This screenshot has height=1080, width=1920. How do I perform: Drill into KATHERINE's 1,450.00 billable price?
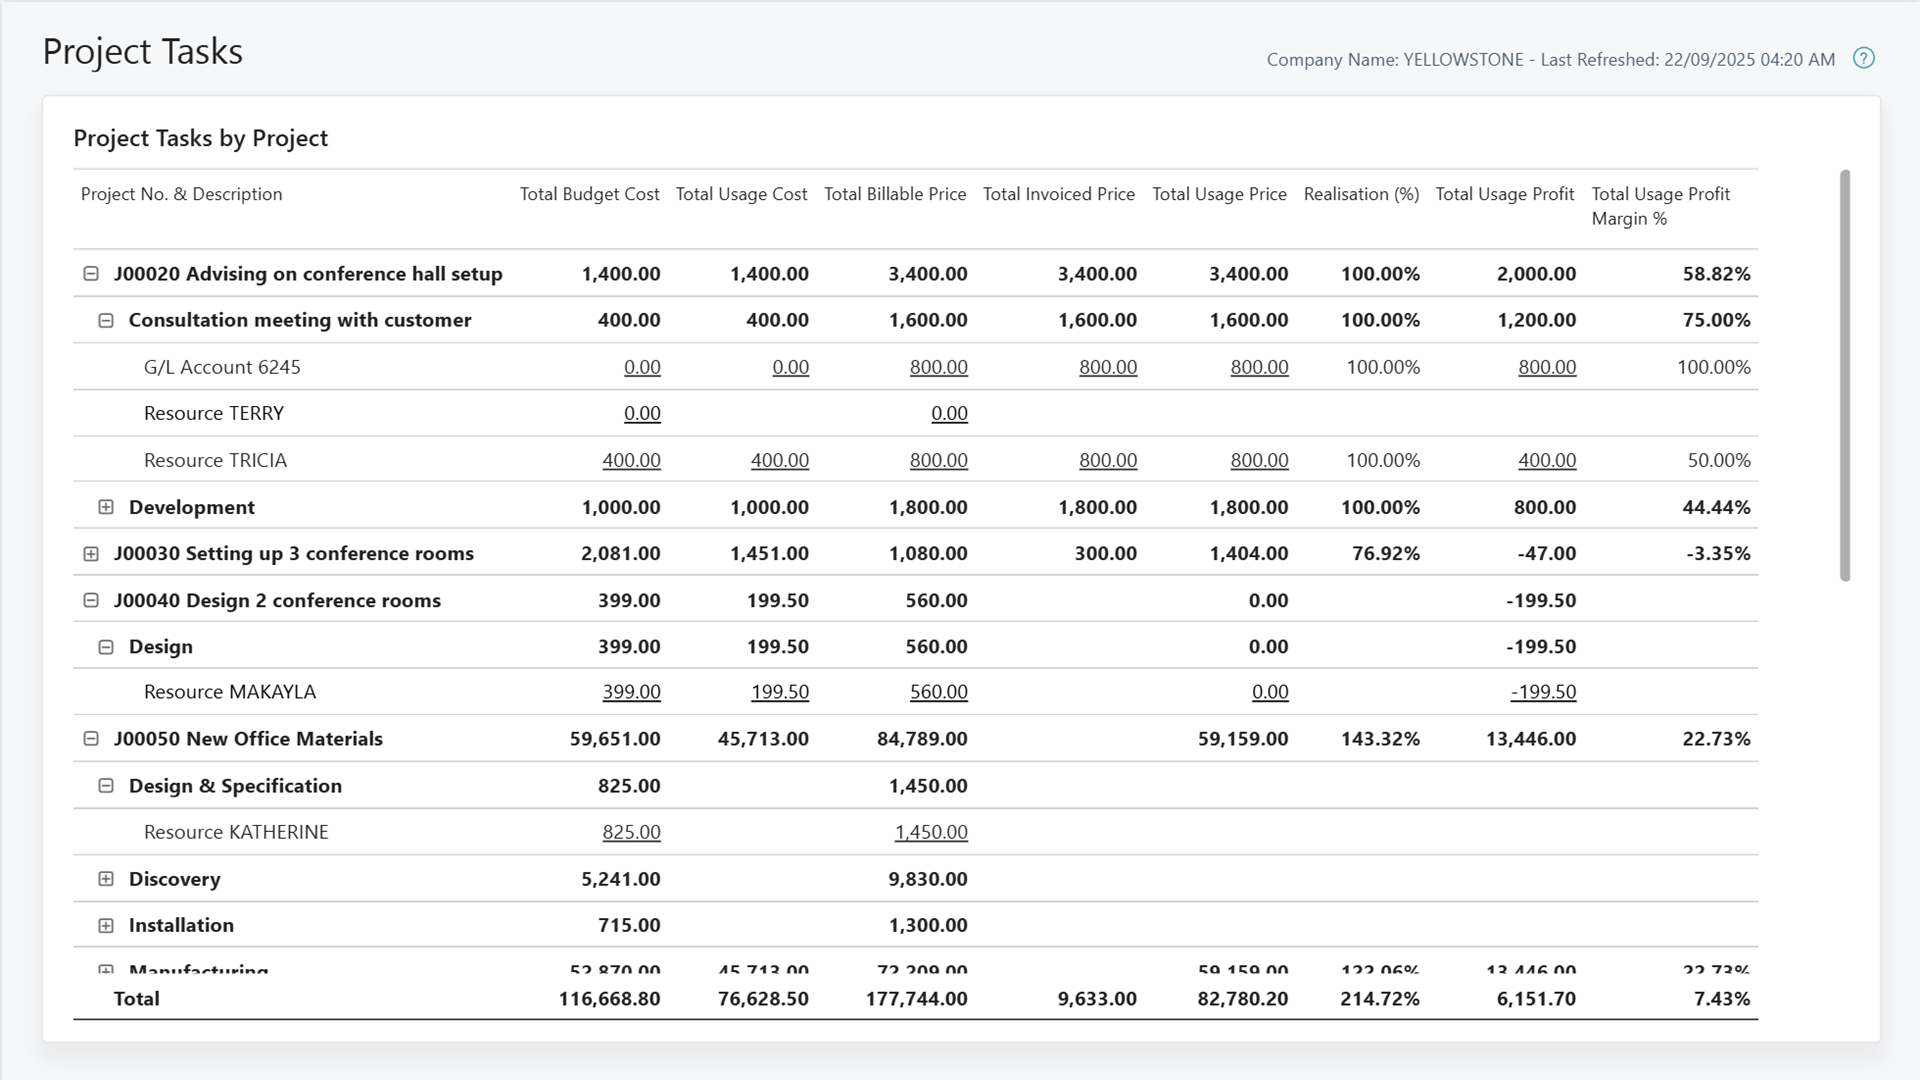coord(931,832)
